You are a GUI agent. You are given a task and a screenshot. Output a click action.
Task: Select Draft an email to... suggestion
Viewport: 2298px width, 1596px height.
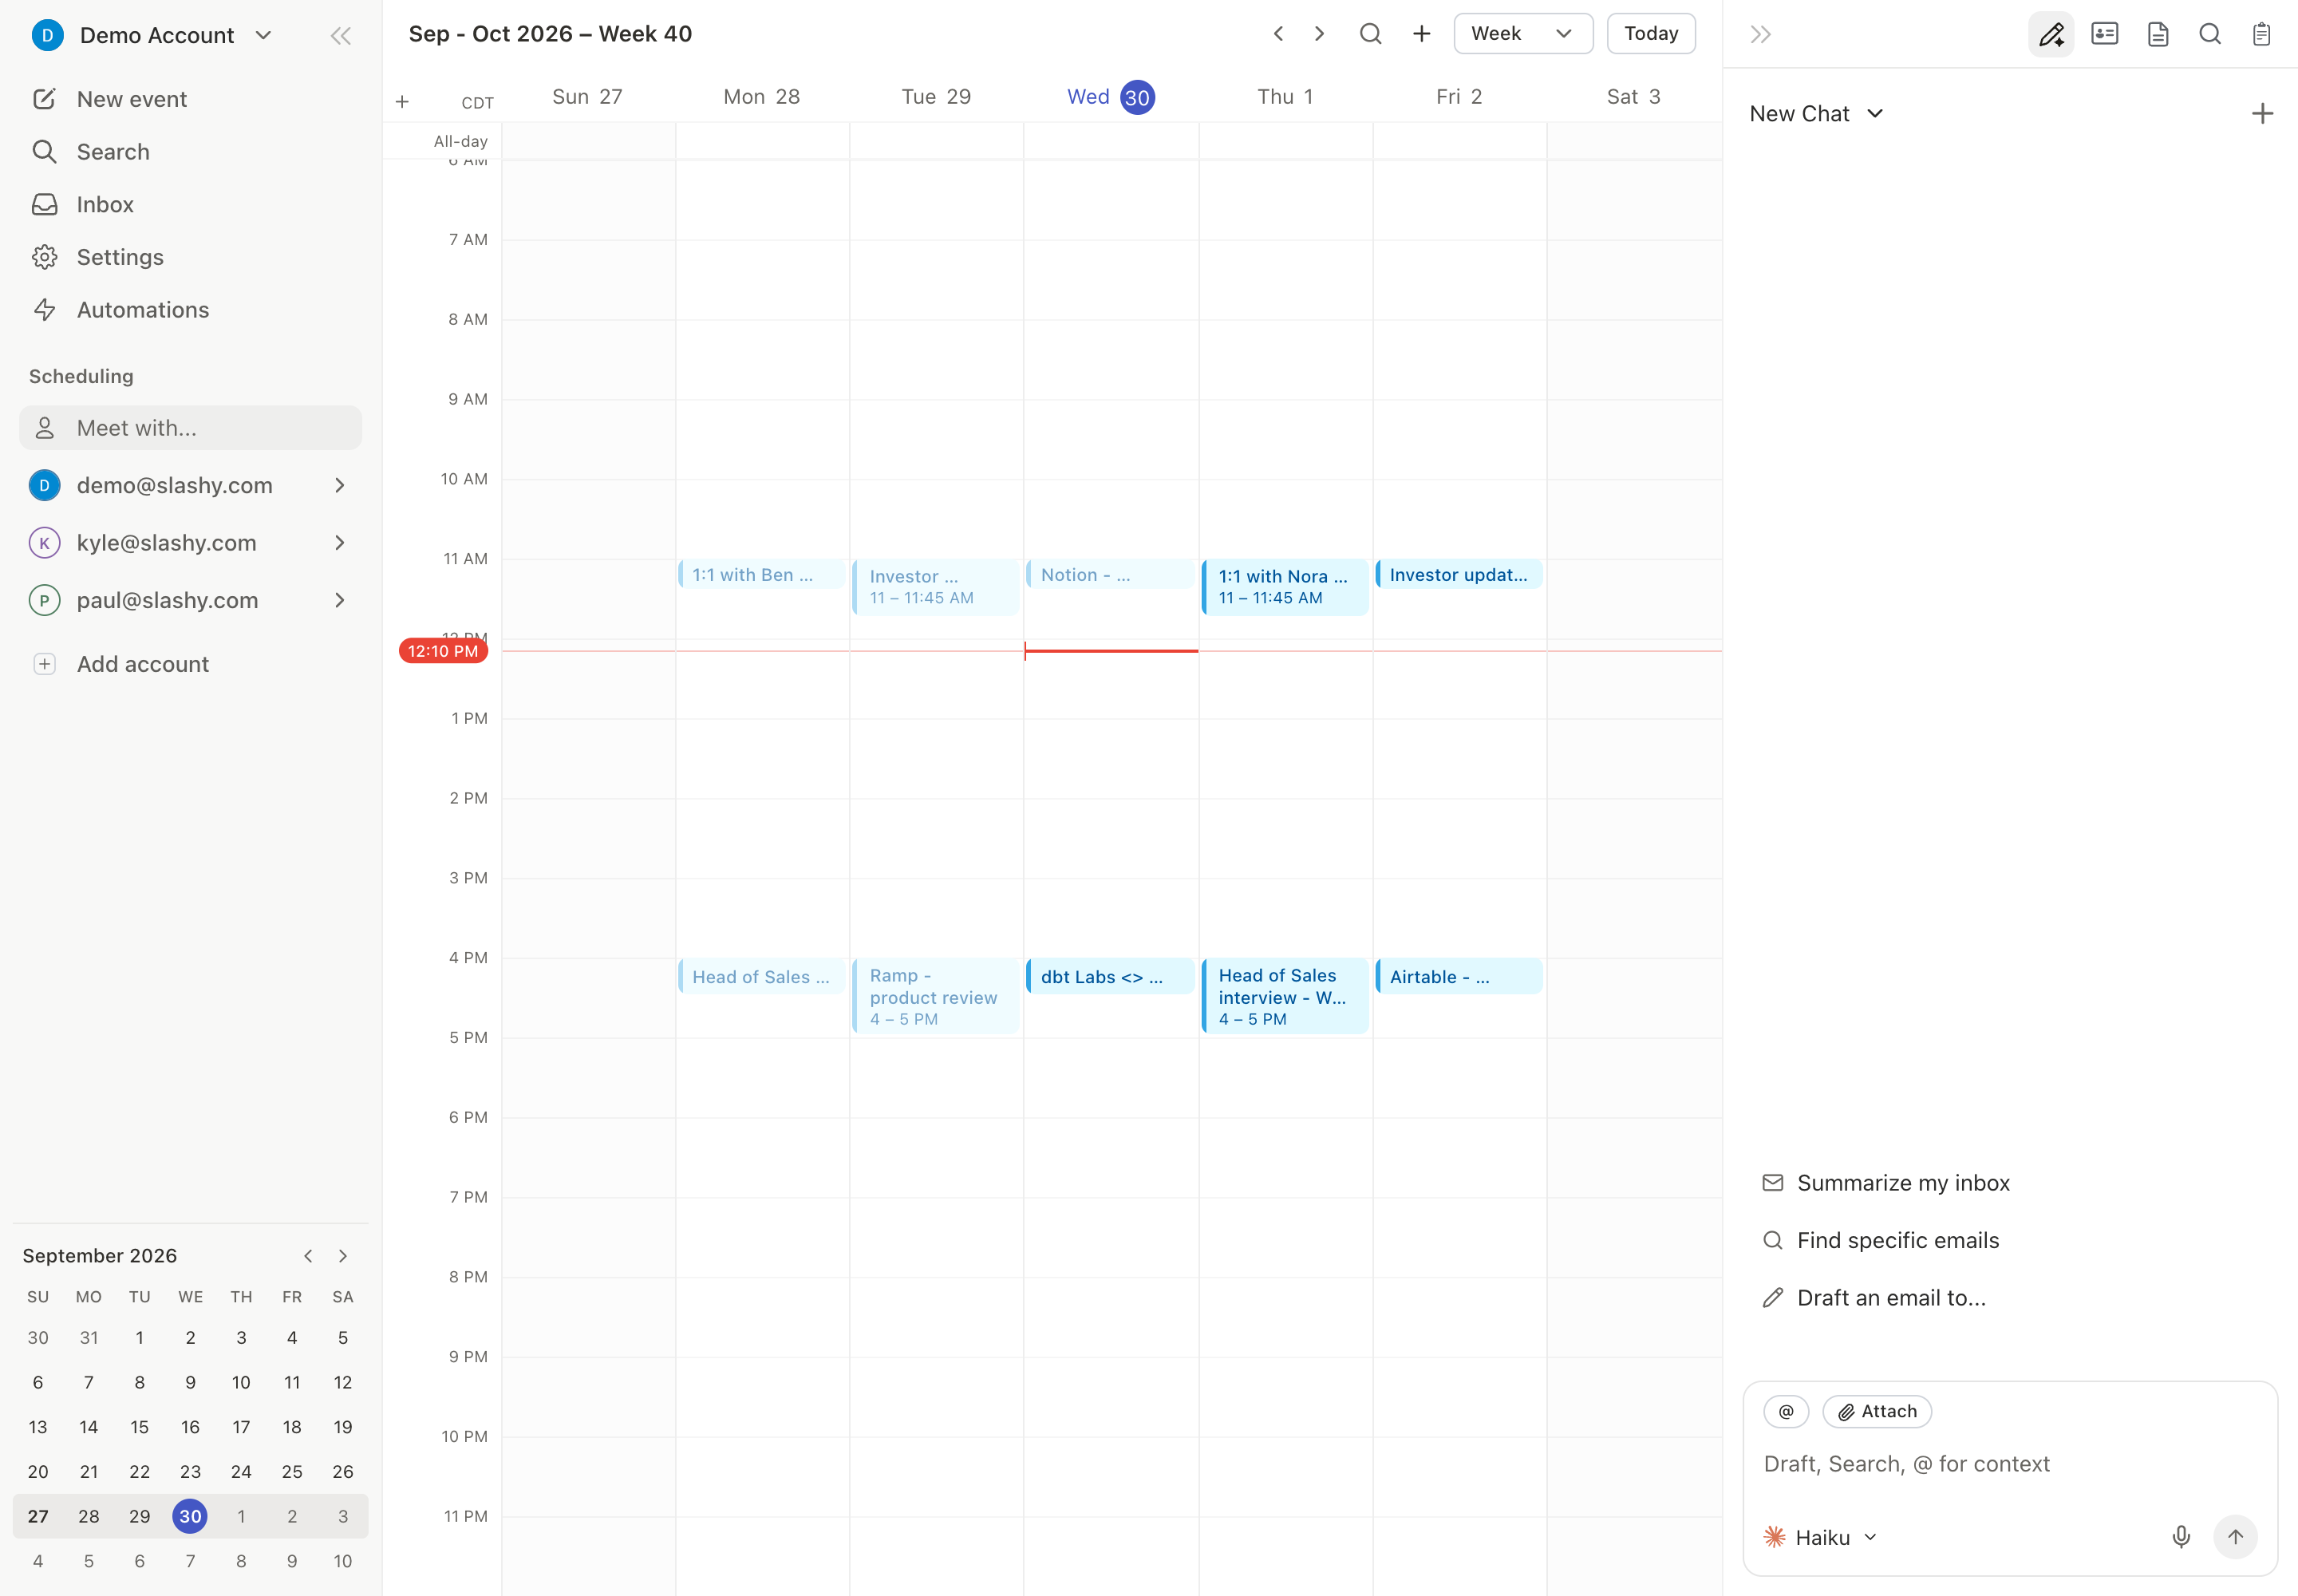pyautogui.click(x=1874, y=1298)
